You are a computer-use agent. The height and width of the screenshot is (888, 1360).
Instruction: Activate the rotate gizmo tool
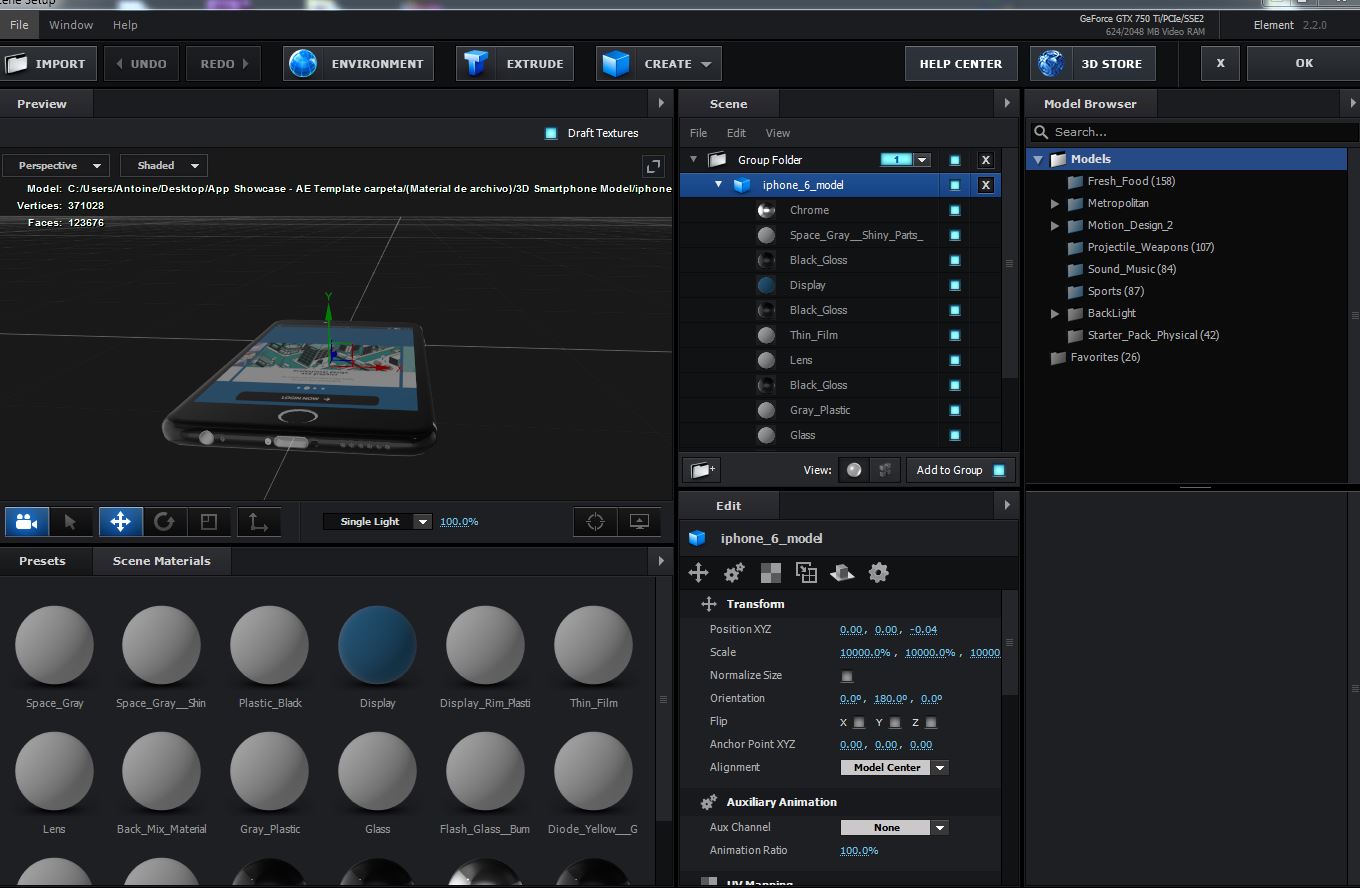click(164, 522)
